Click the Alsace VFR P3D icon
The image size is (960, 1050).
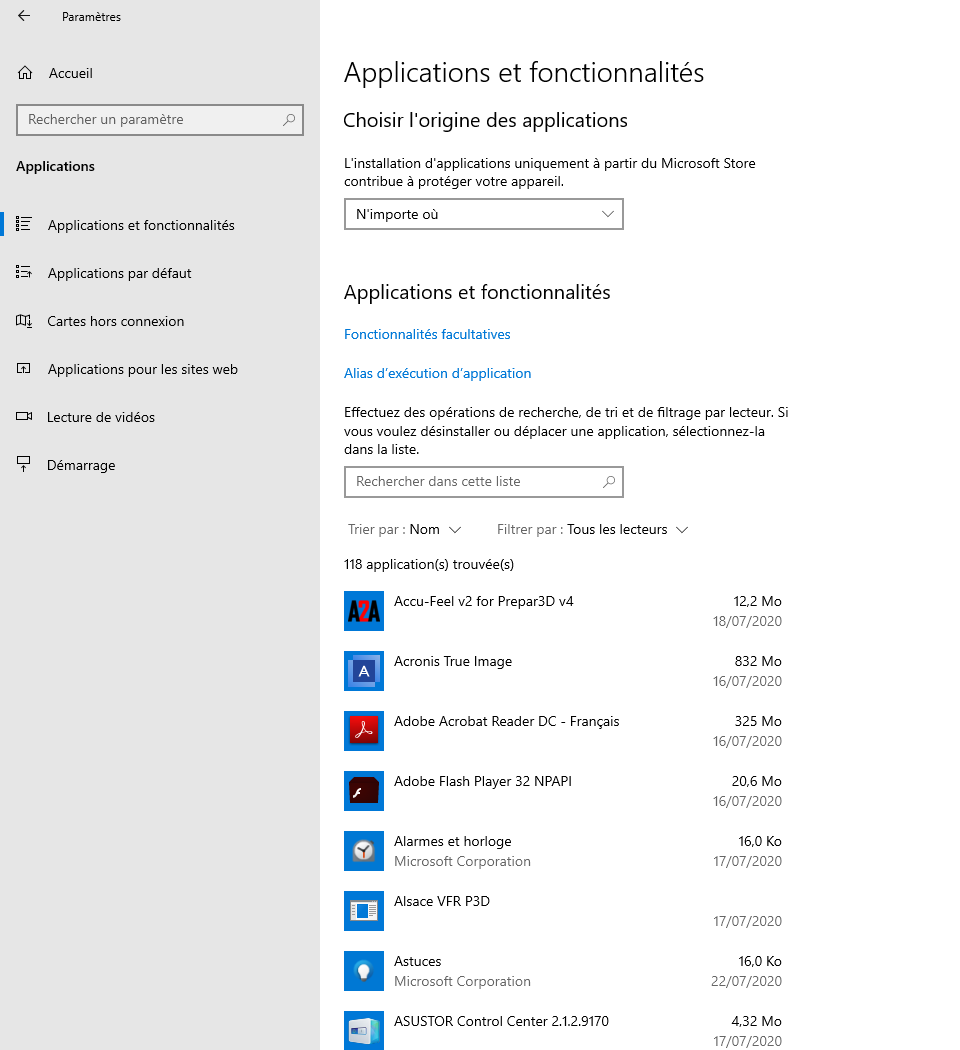364,911
